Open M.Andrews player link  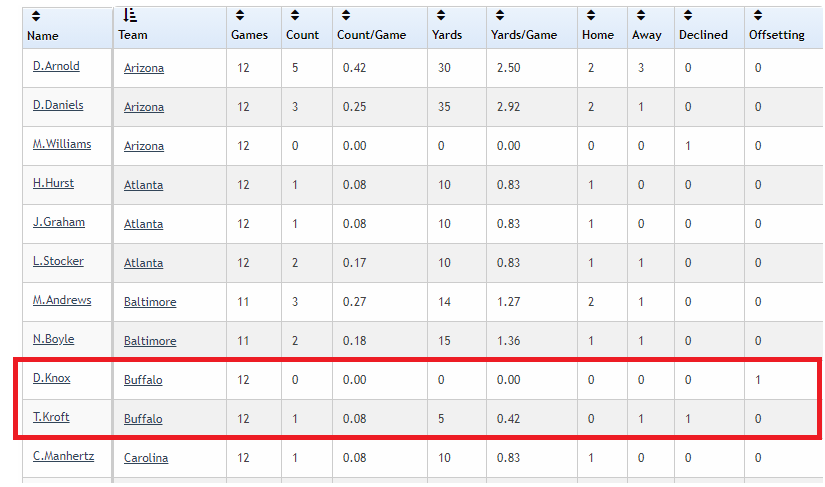pos(62,300)
